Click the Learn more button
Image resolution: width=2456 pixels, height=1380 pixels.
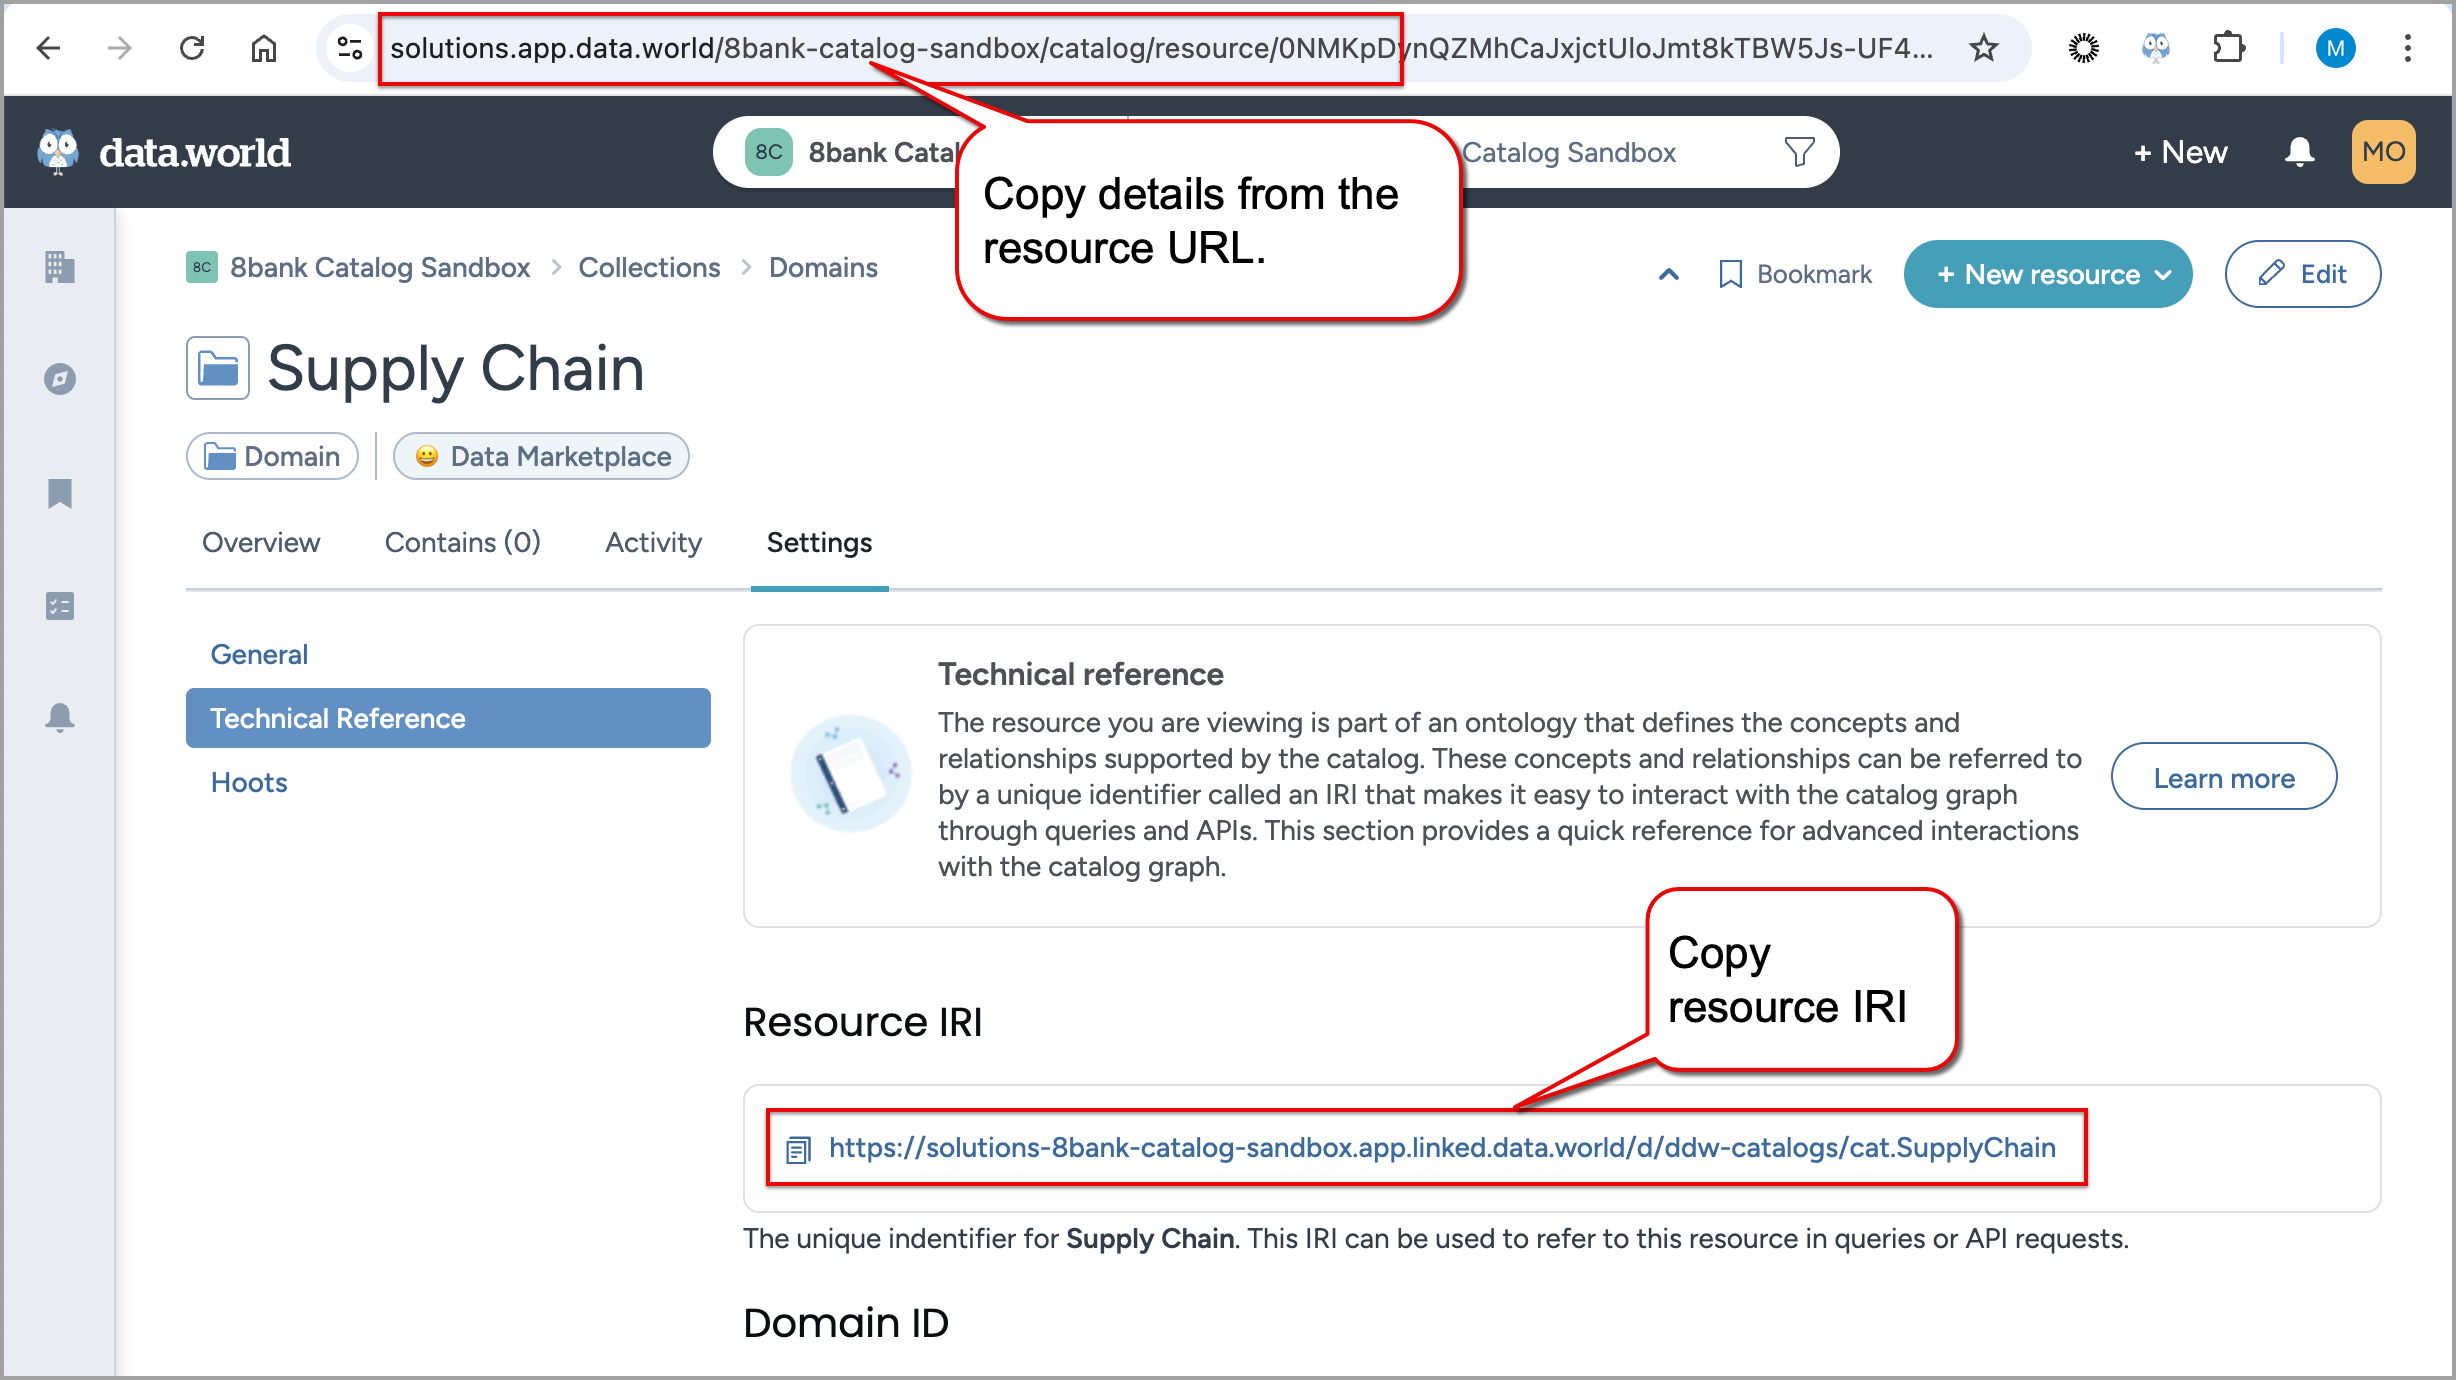2224,777
